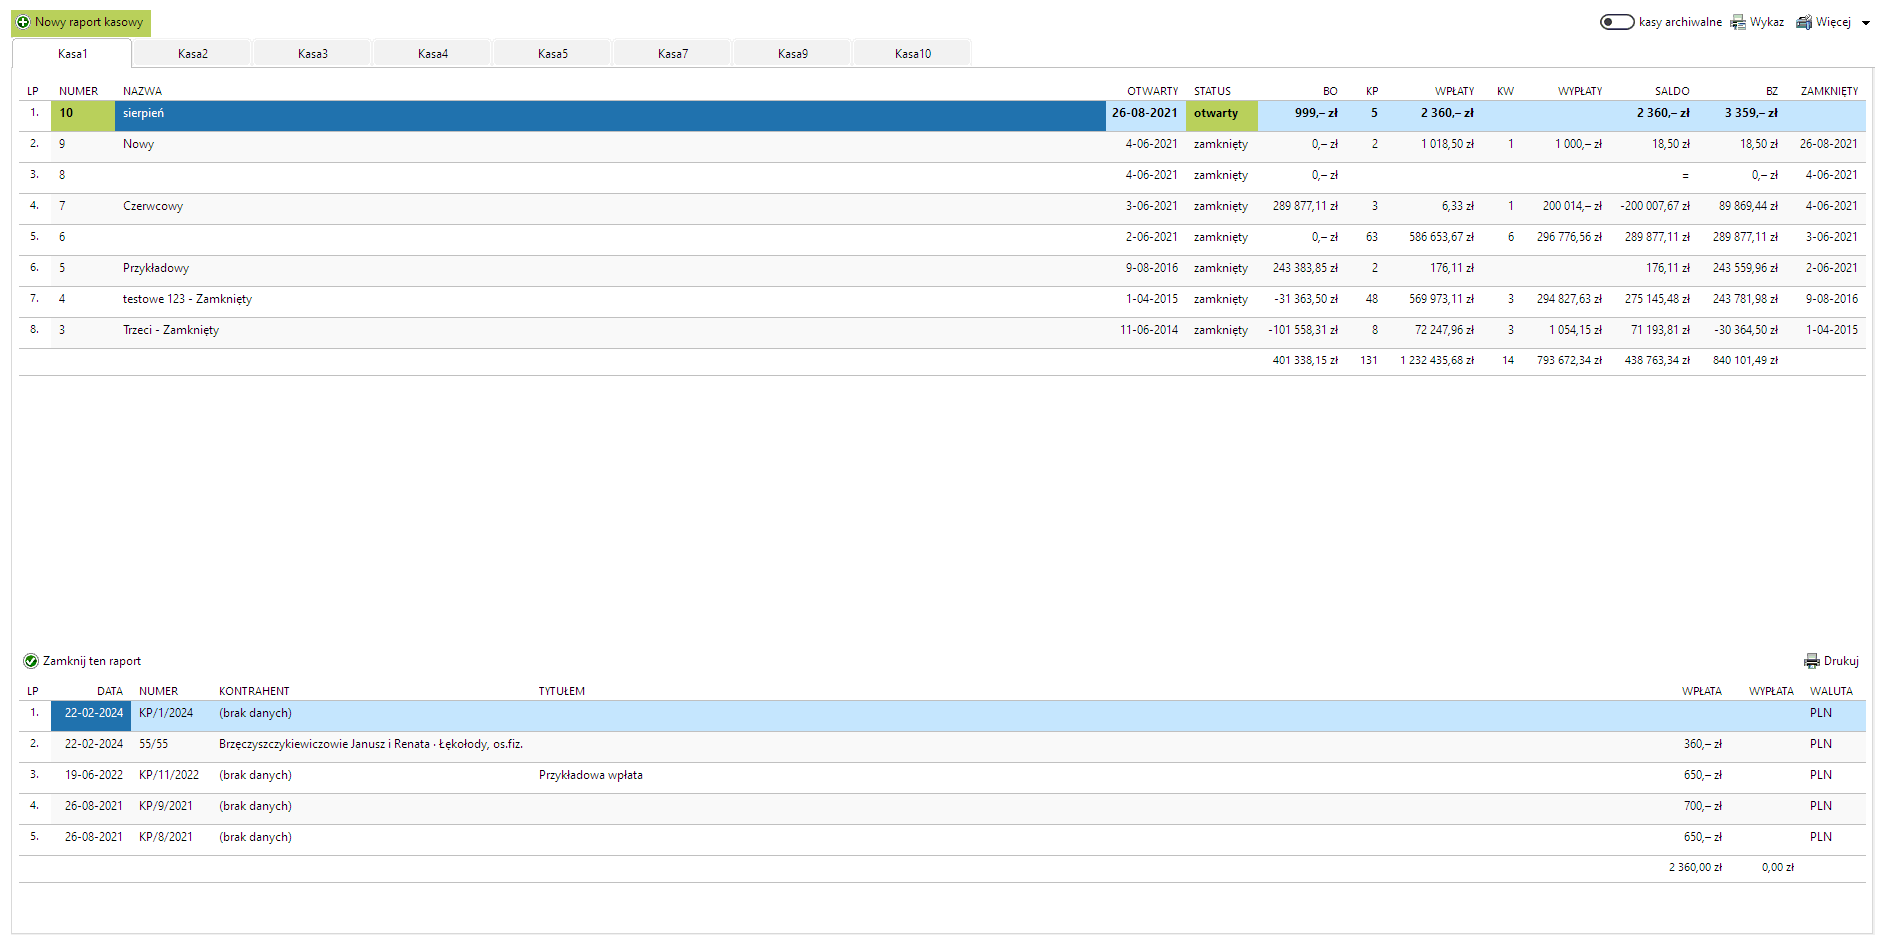Click the Więcej printer icon
This screenshot has width=1884, height=944.
pyautogui.click(x=1804, y=22)
